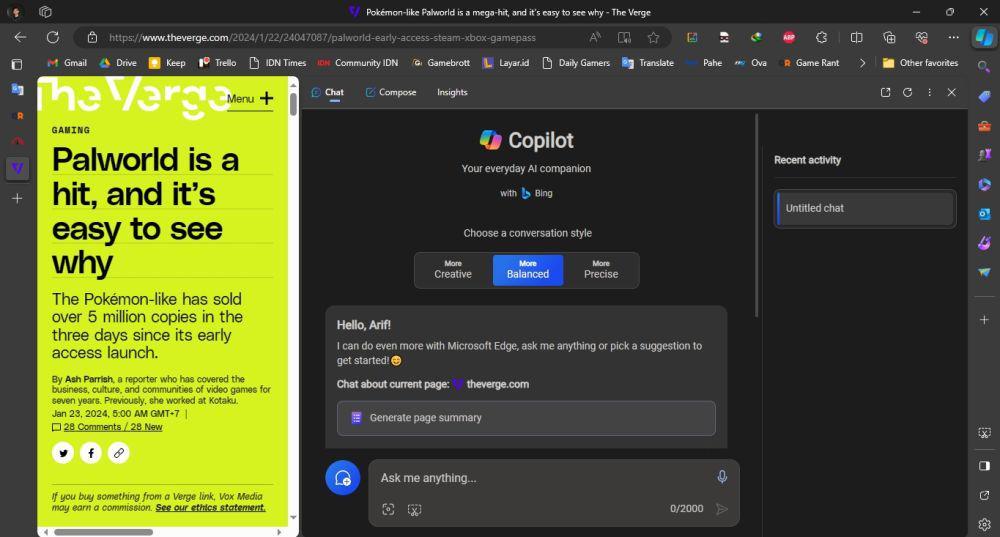Screen dimensions: 1000x537
Task: Open Copilot pane more options
Action: pos(929,92)
